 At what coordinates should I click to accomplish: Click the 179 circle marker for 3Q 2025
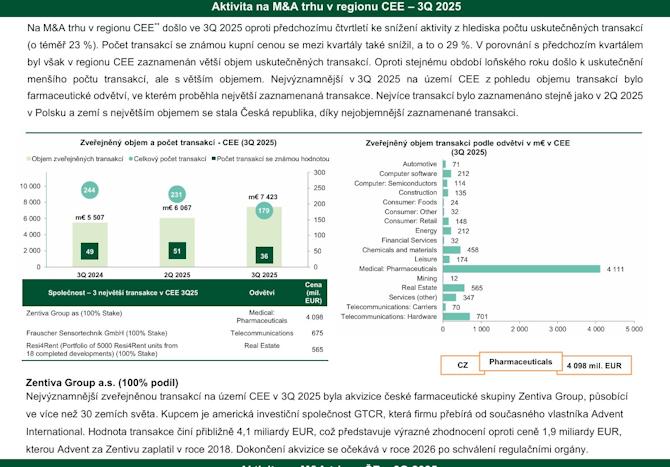[263, 211]
